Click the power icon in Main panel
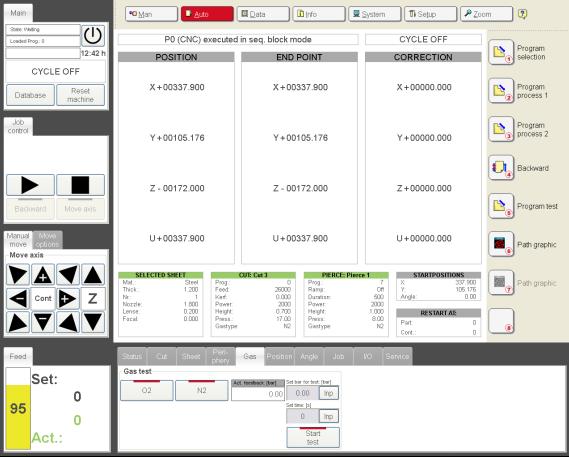Screen dimensions: 569x458 point(93,36)
